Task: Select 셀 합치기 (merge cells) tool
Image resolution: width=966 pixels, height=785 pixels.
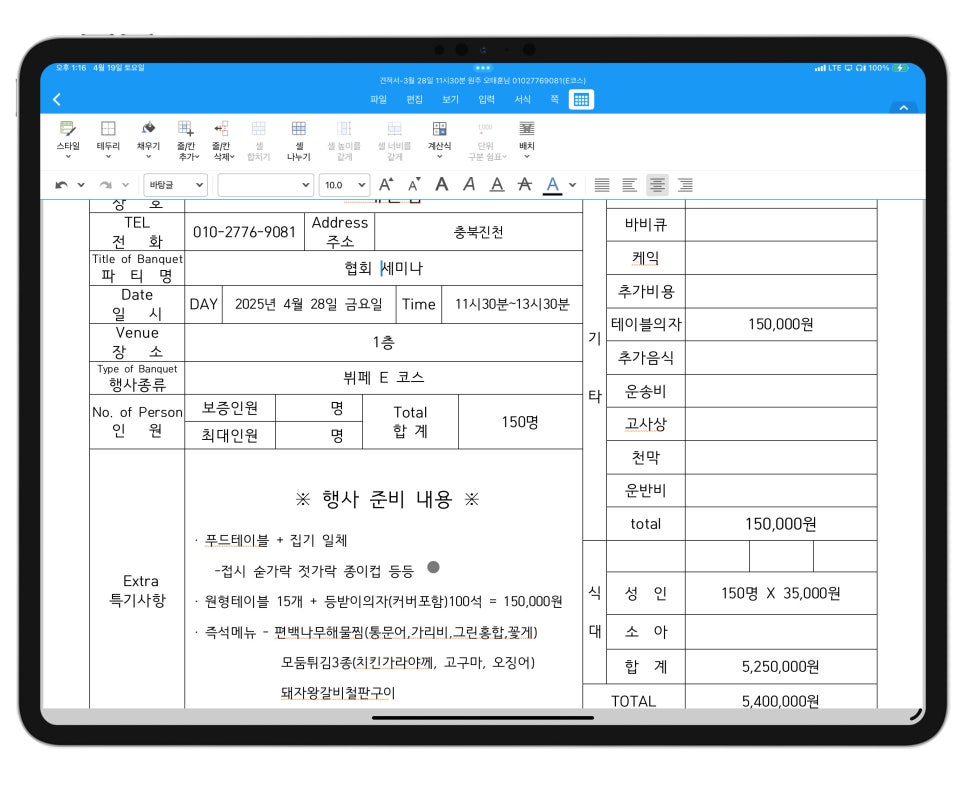Action: pos(259,140)
